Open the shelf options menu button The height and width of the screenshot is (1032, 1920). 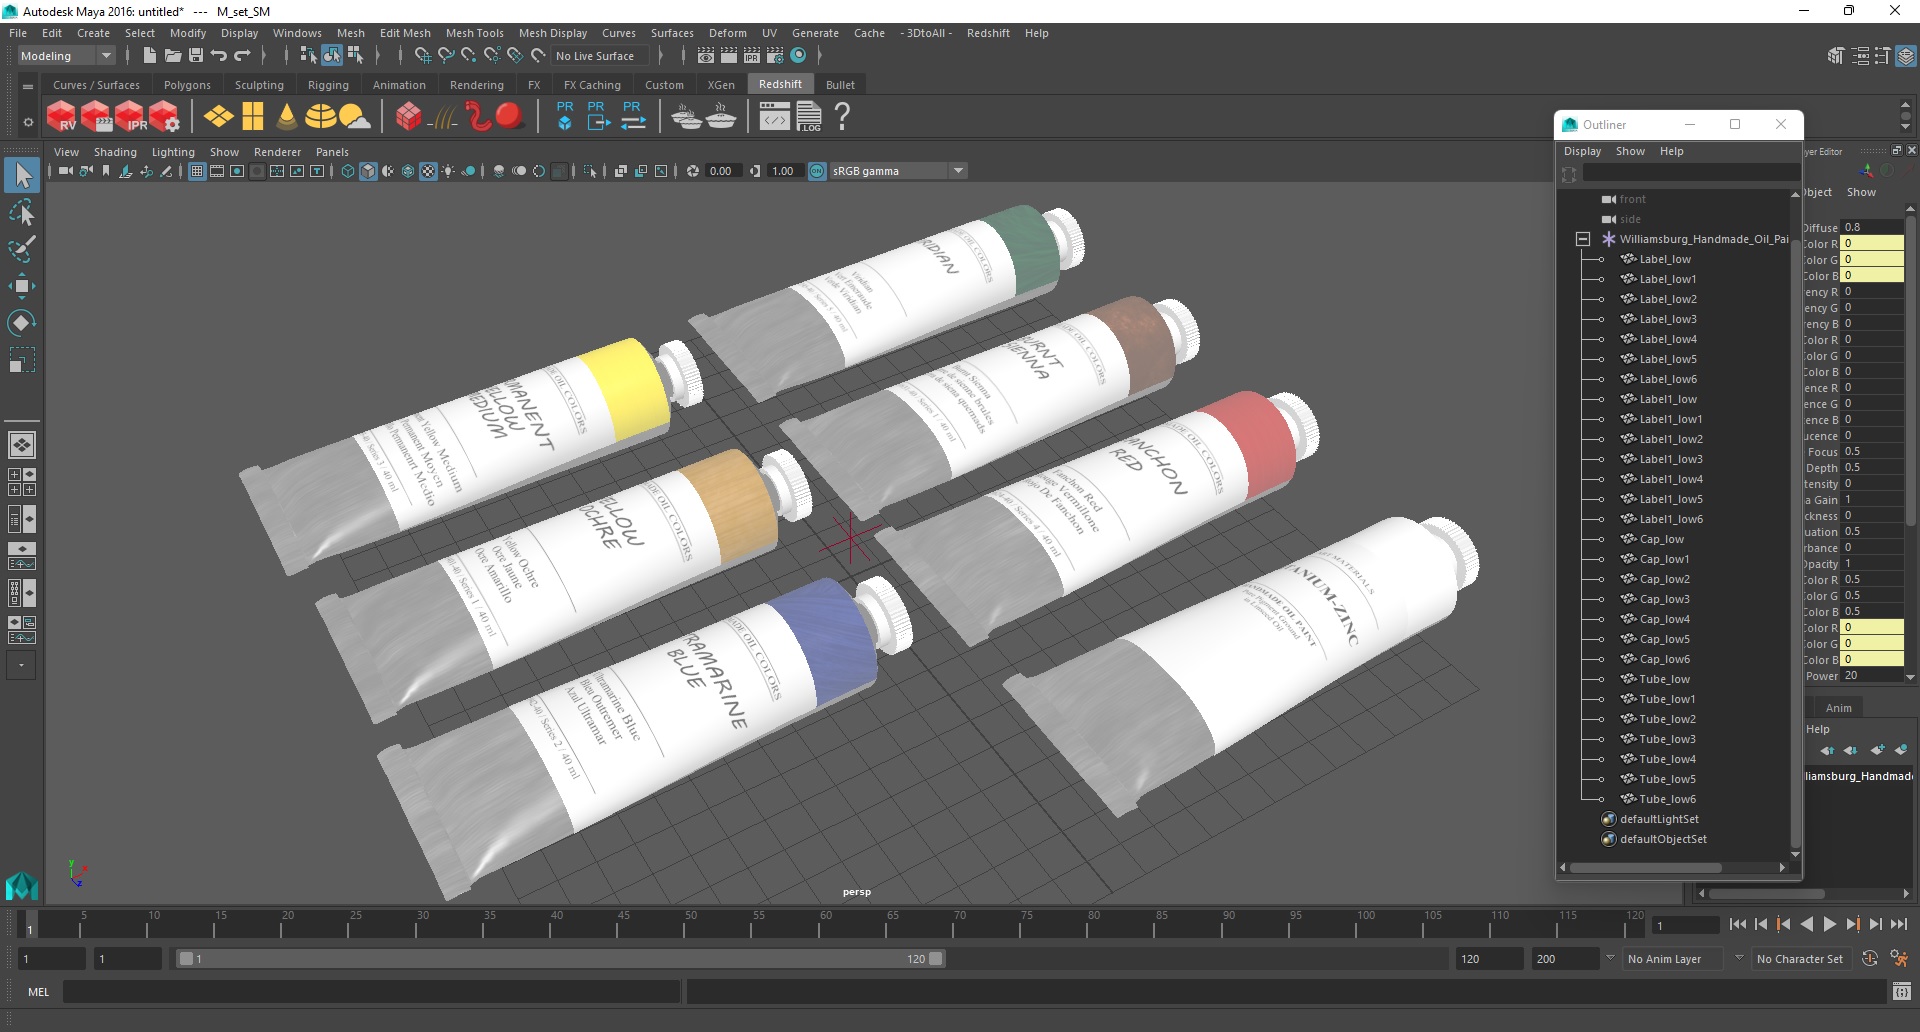click(x=28, y=122)
